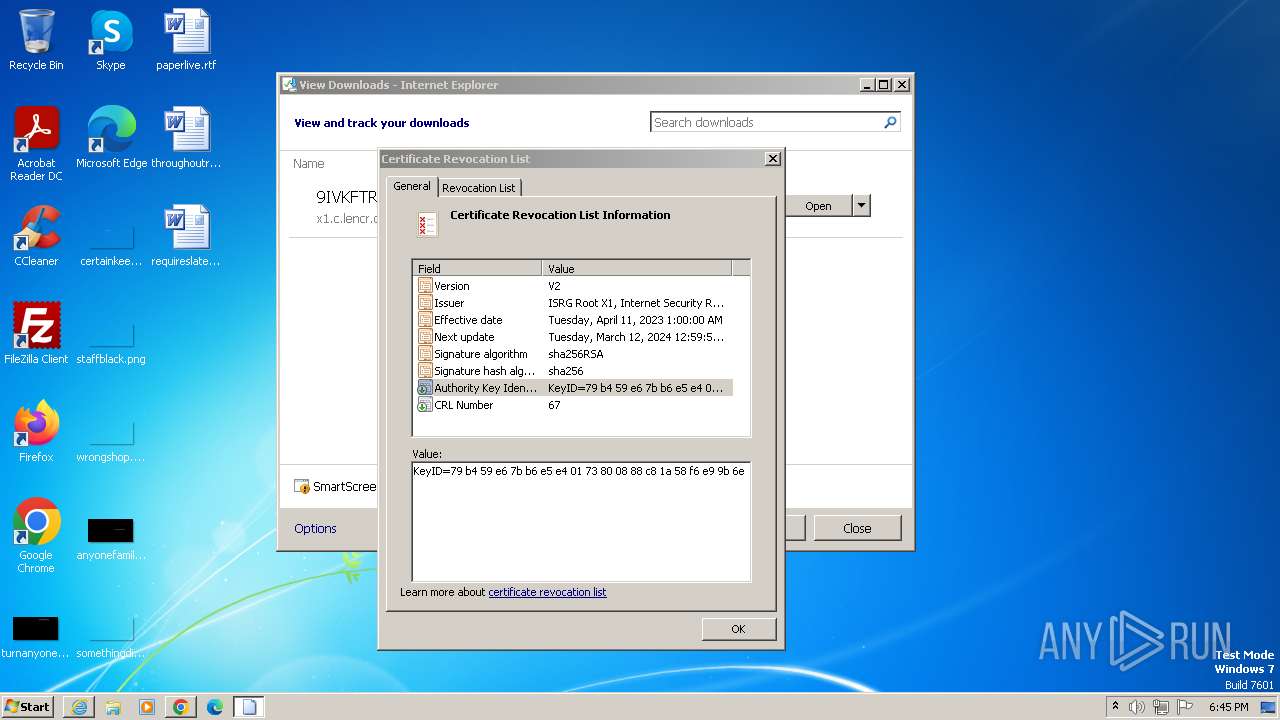The height and width of the screenshot is (720, 1280).
Task: Click the KeyID value text box
Action: click(x=581, y=521)
